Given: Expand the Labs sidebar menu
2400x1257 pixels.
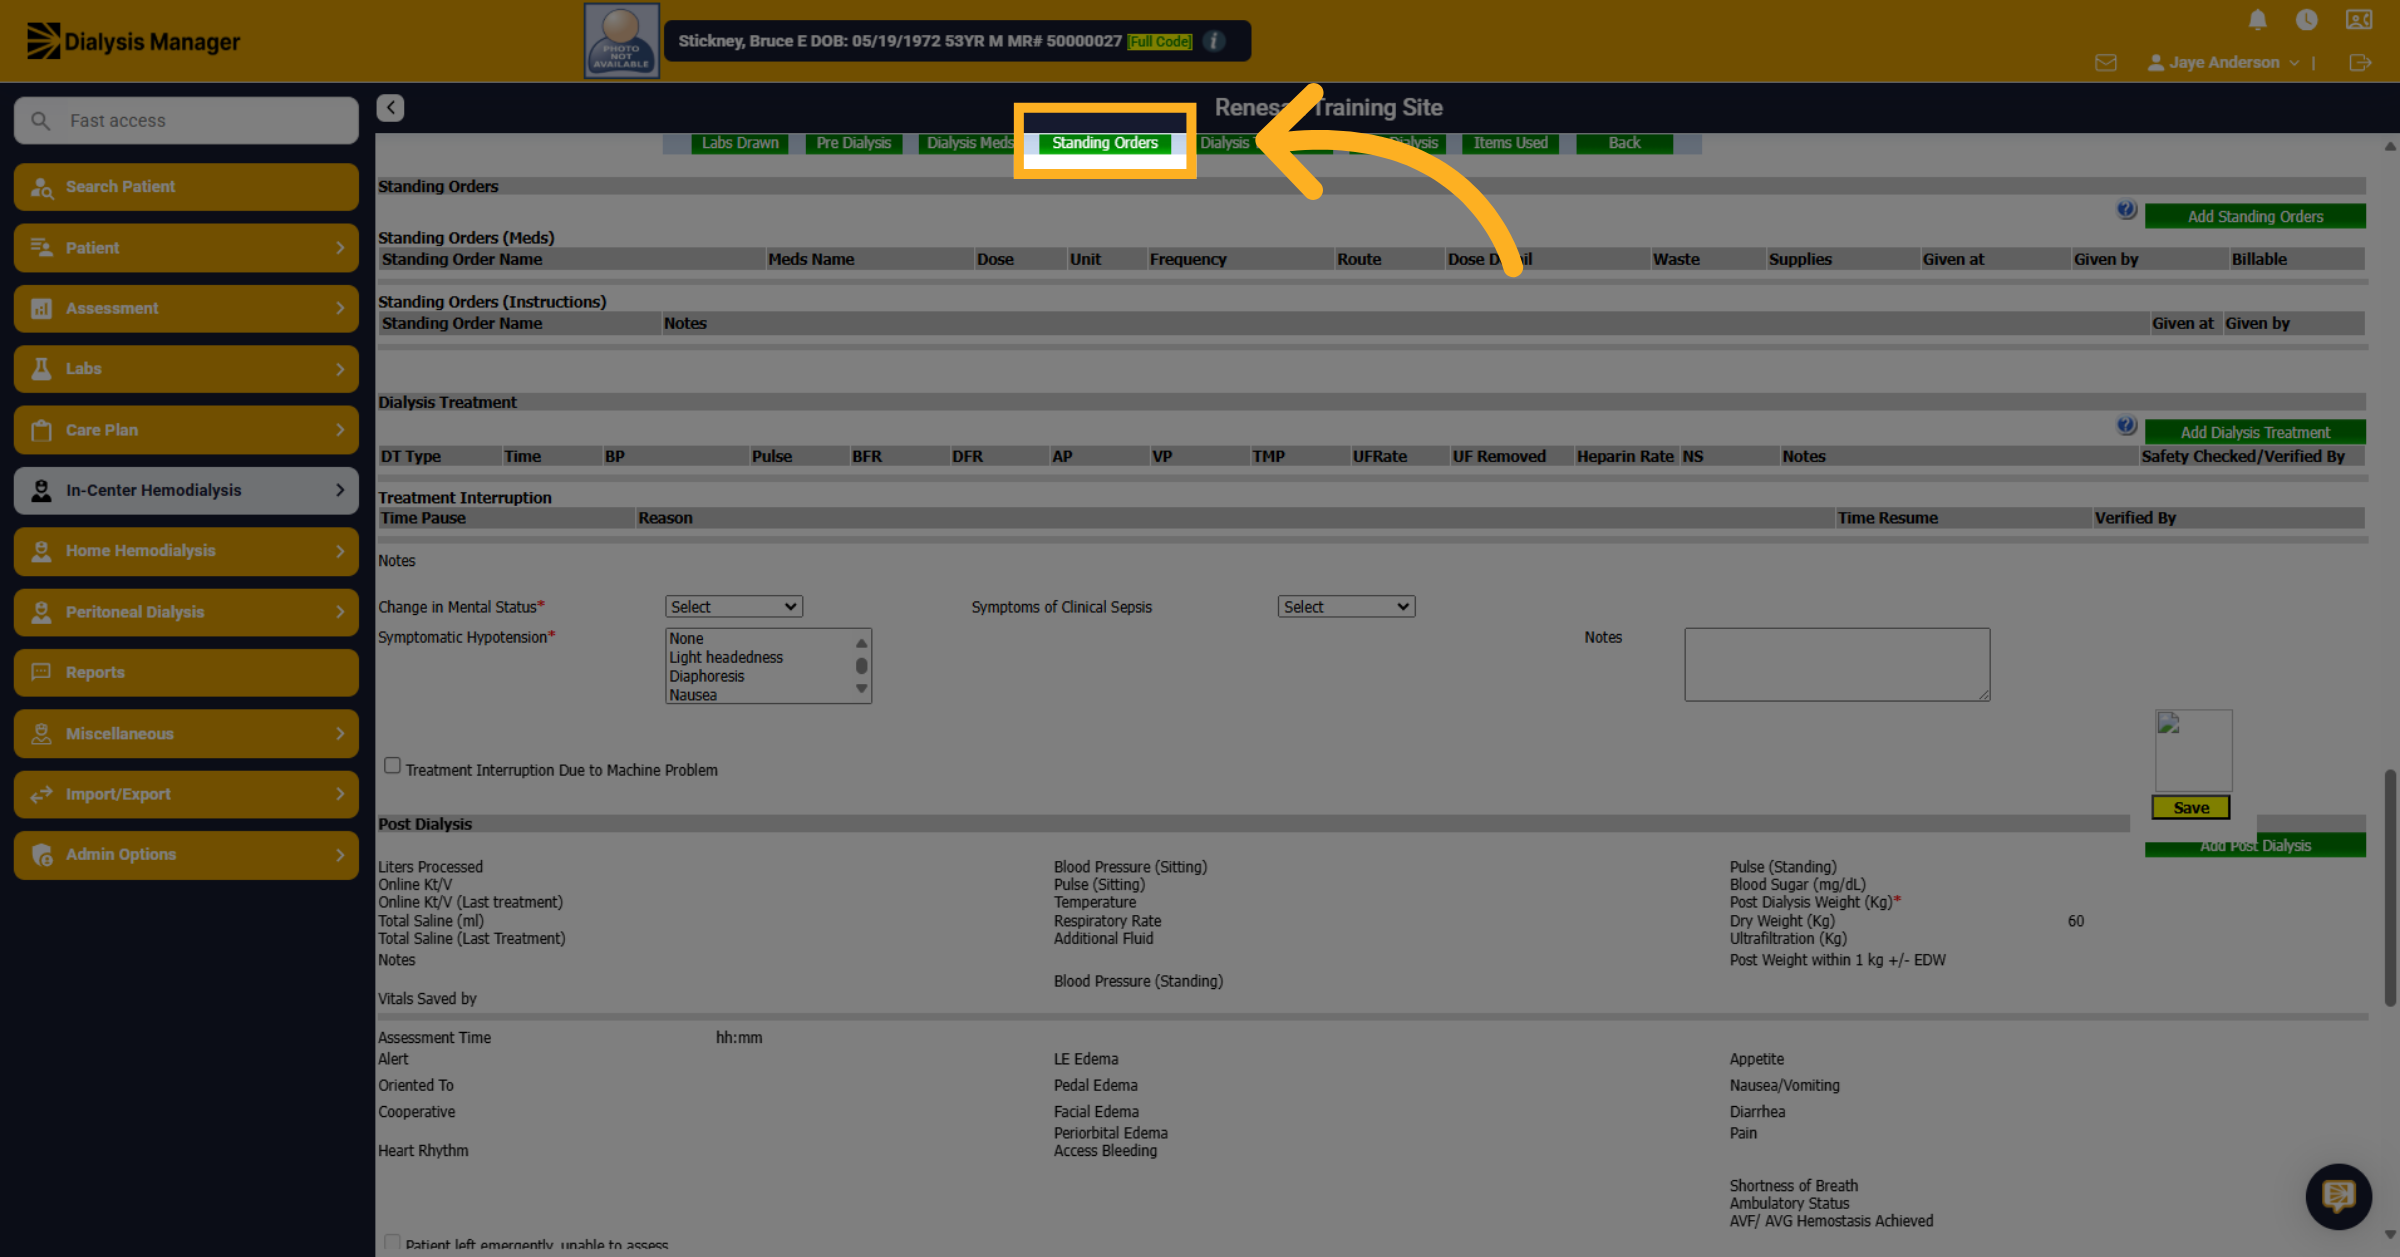Looking at the screenshot, I should pyautogui.click(x=186, y=369).
